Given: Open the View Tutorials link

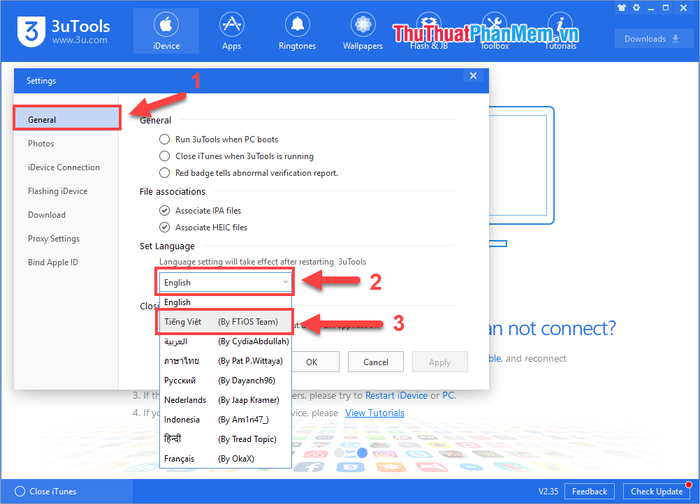Looking at the screenshot, I should (x=375, y=413).
